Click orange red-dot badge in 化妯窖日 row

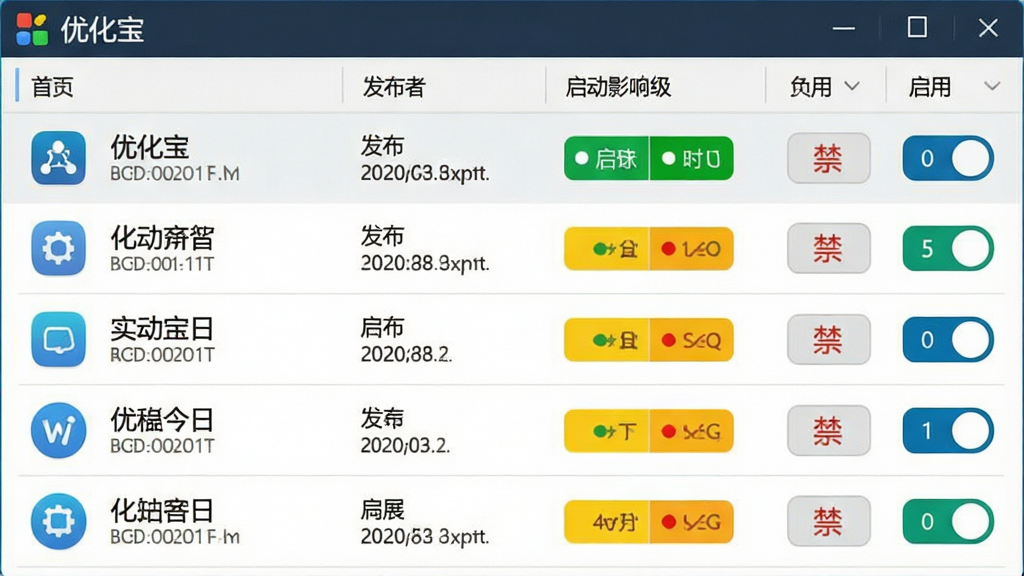pyautogui.click(x=692, y=521)
